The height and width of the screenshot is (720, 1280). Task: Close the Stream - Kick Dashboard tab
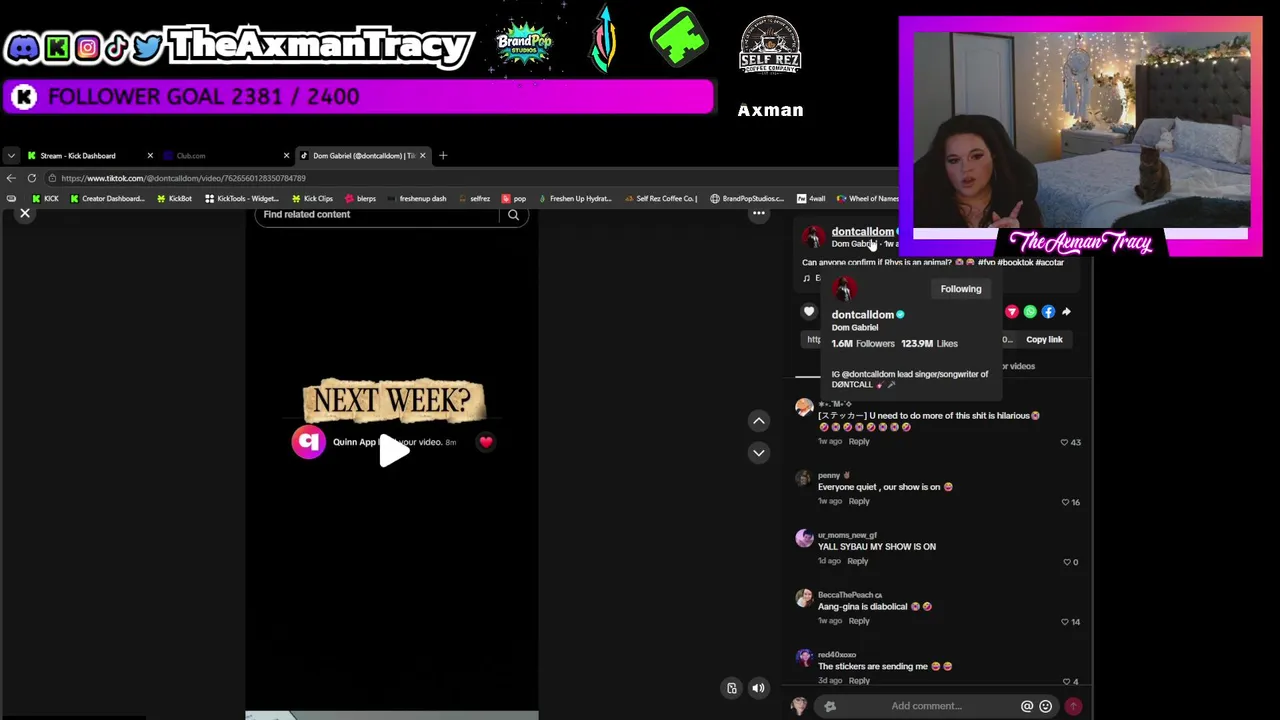[x=150, y=156]
